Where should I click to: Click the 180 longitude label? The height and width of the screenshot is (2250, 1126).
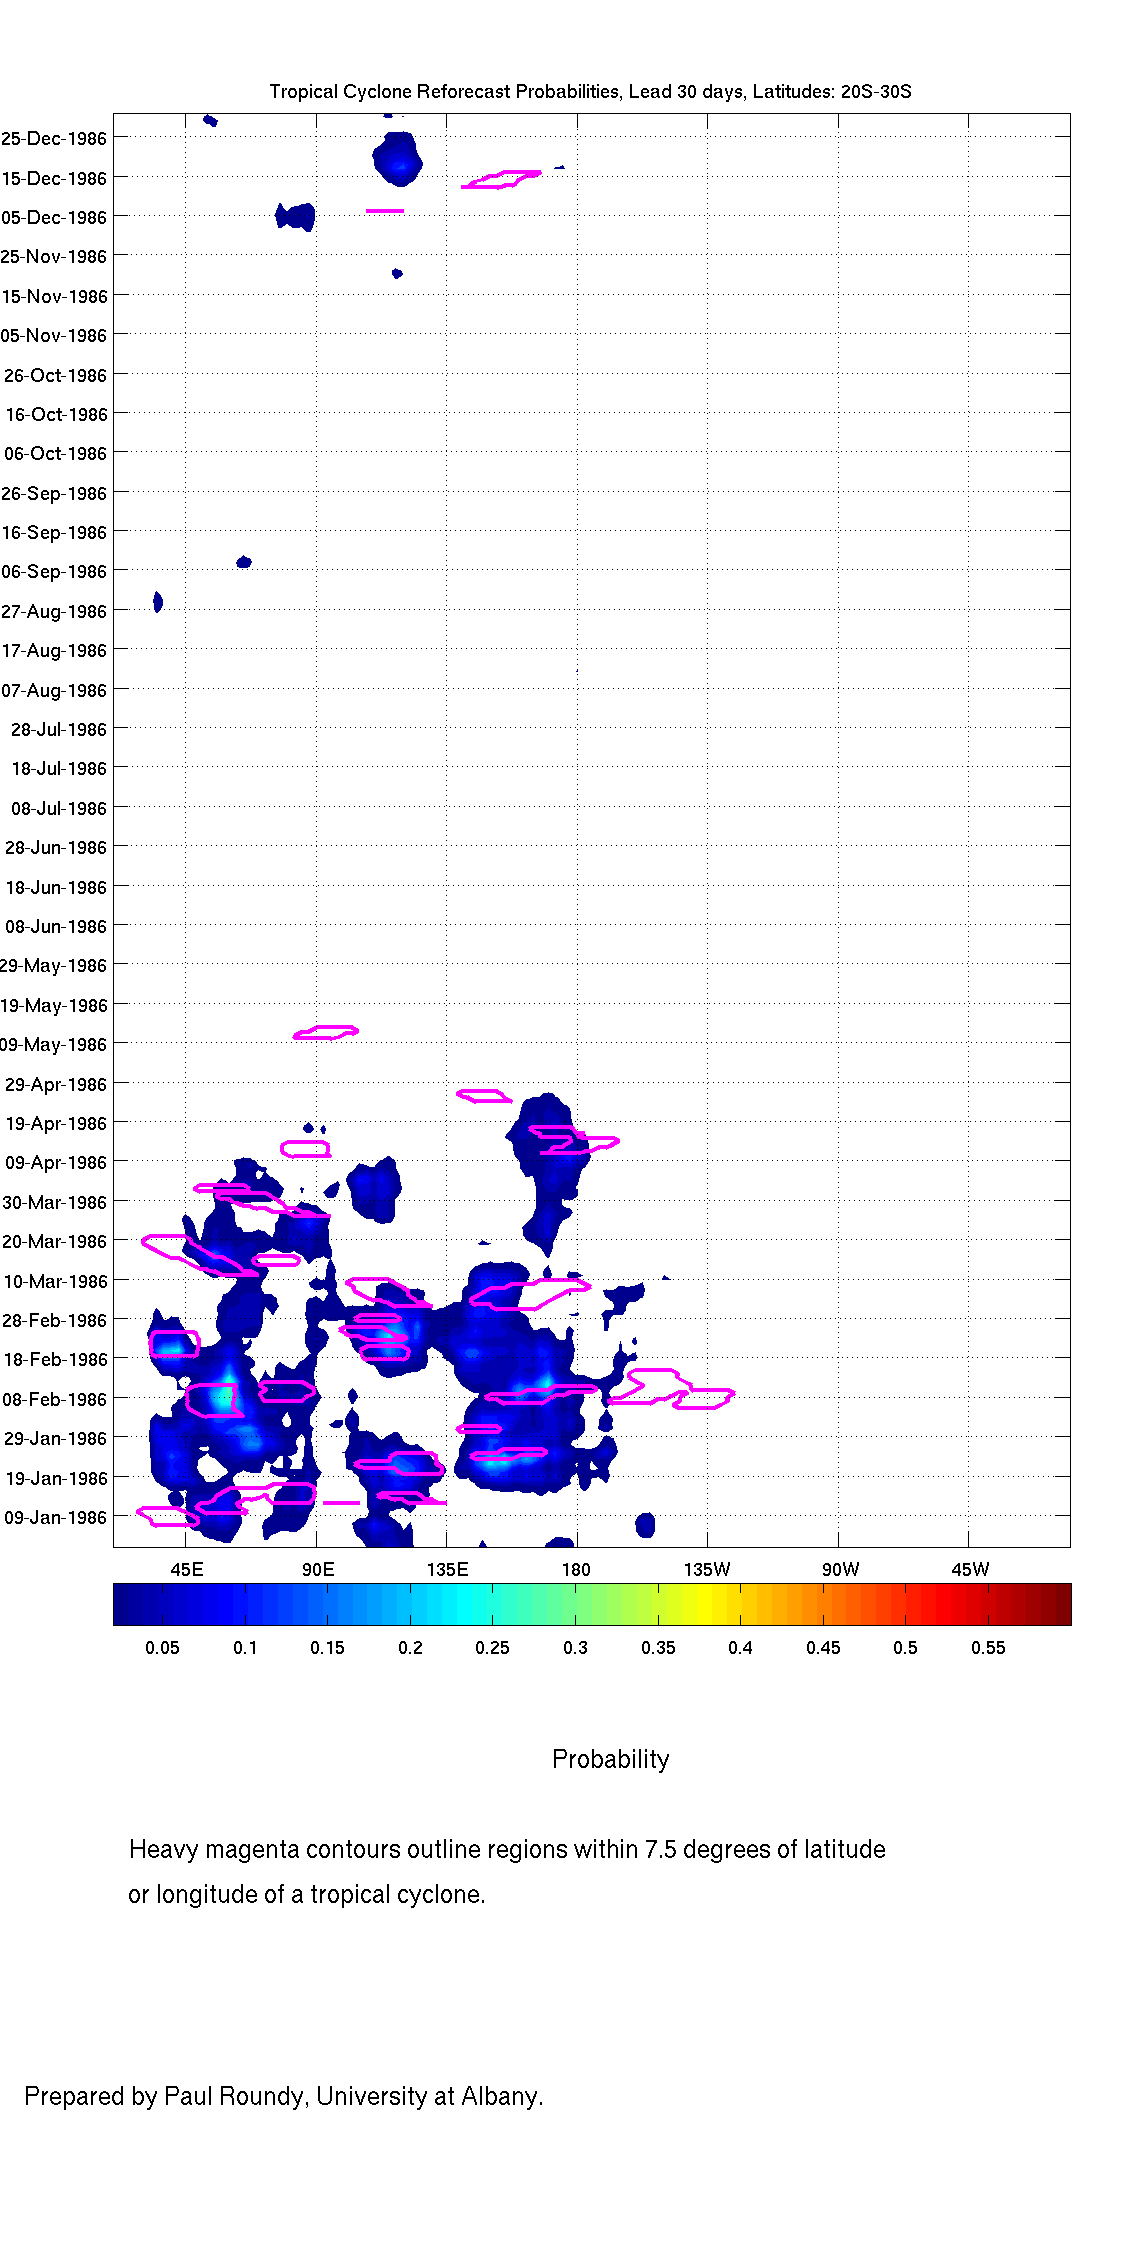coord(576,1570)
